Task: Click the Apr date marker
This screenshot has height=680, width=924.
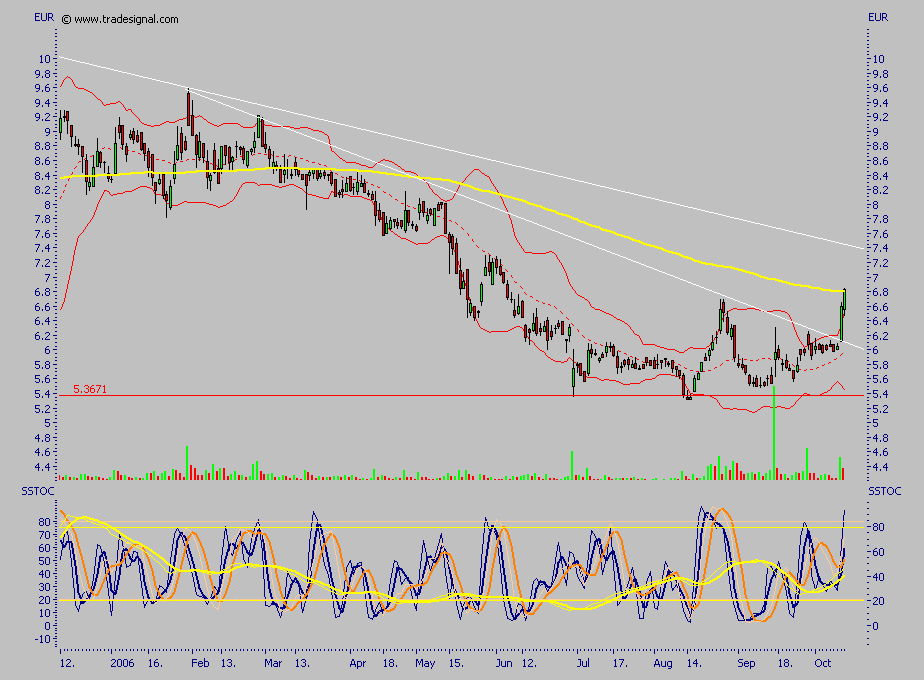Action: (358, 662)
